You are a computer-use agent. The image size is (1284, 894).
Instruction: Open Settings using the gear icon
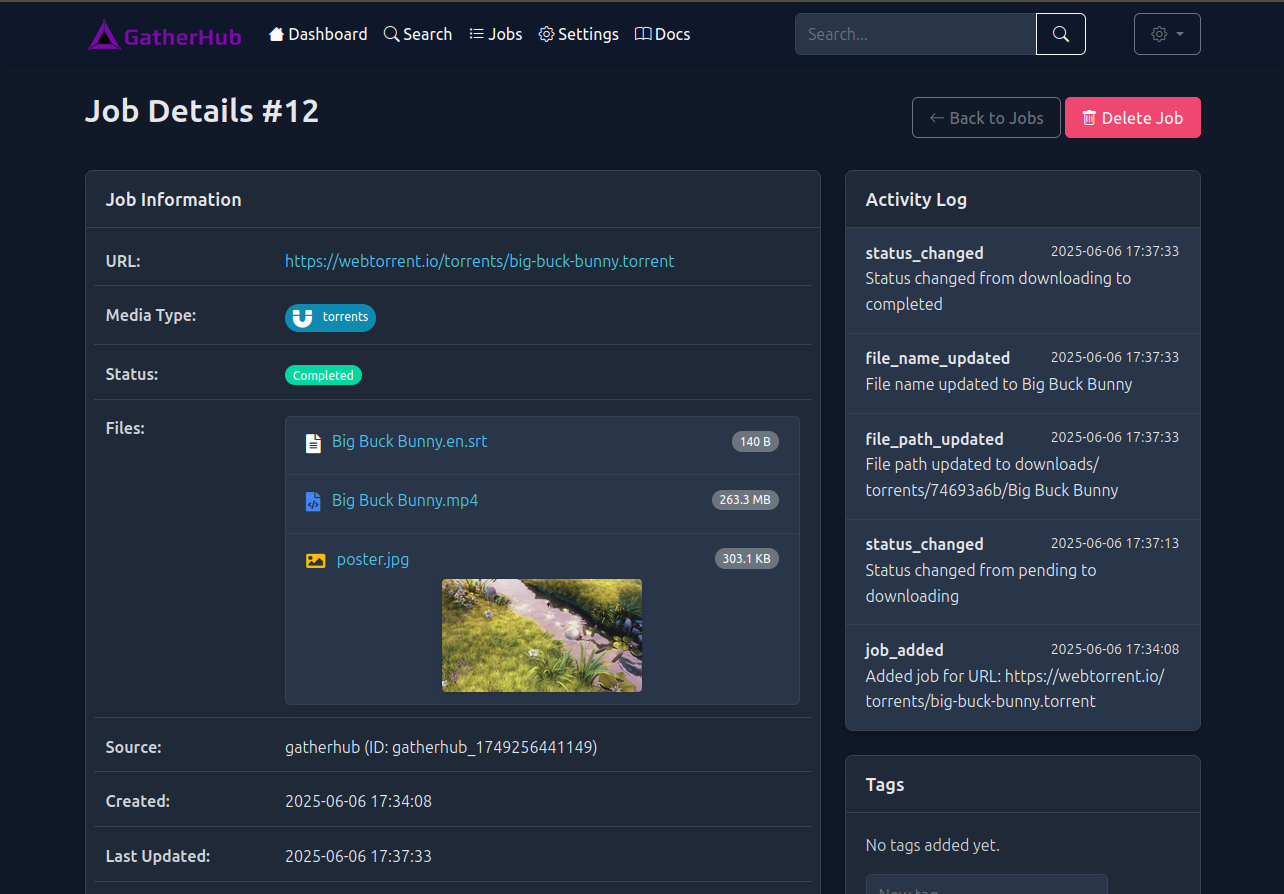(546, 33)
